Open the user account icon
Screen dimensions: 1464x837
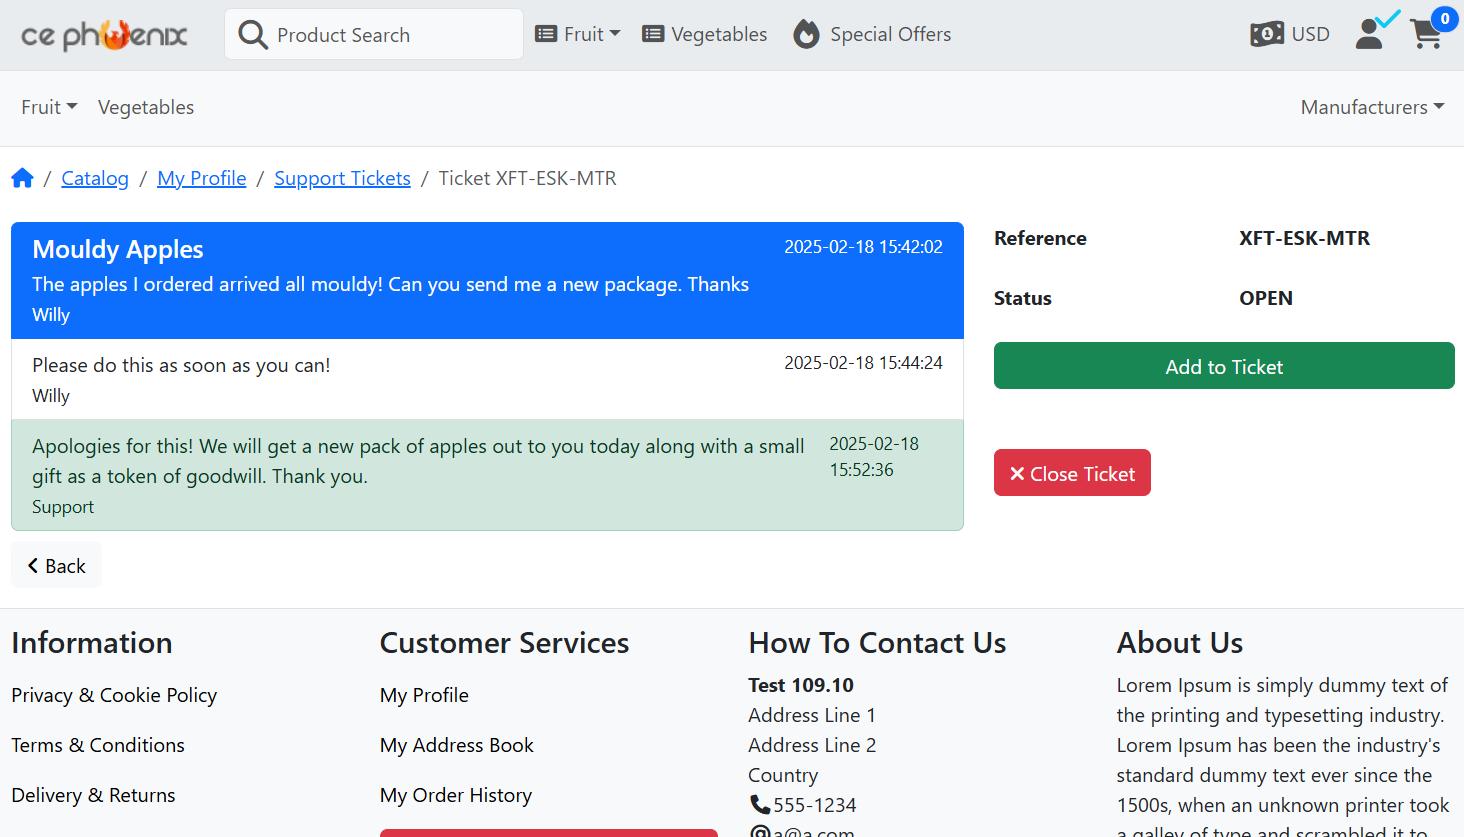pyautogui.click(x=1369, y=34)
